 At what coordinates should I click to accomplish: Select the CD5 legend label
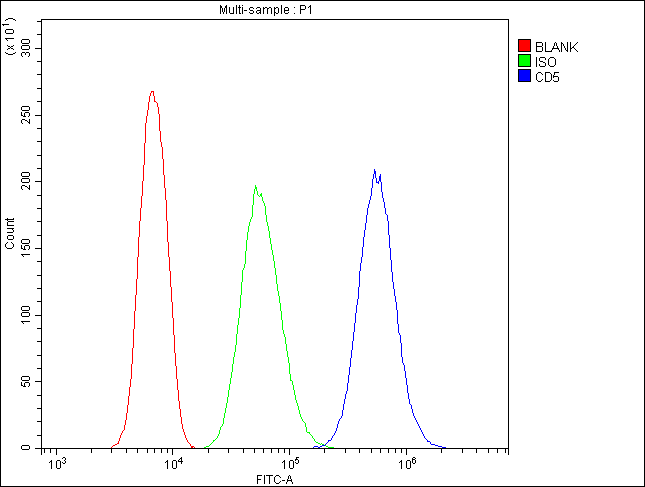[x=547, y=77]
